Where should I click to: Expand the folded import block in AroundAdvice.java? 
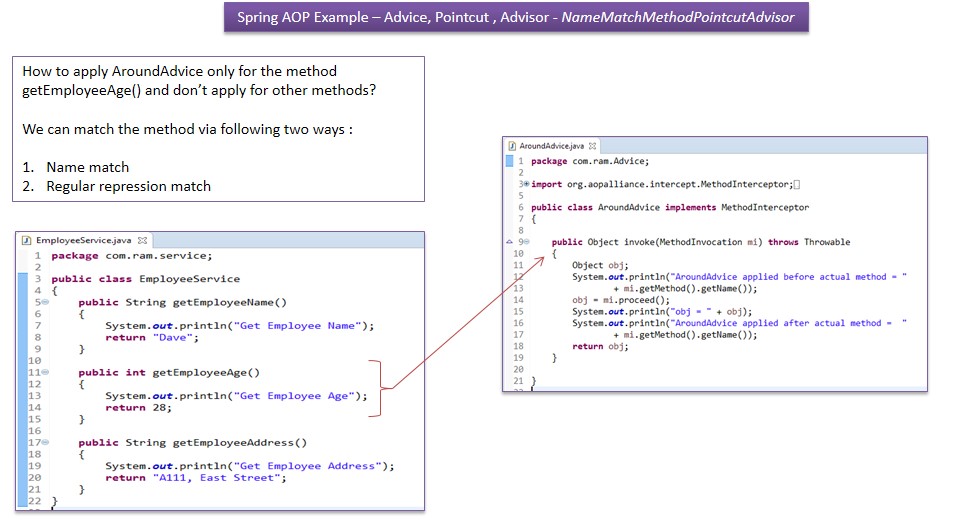point(526,184)
